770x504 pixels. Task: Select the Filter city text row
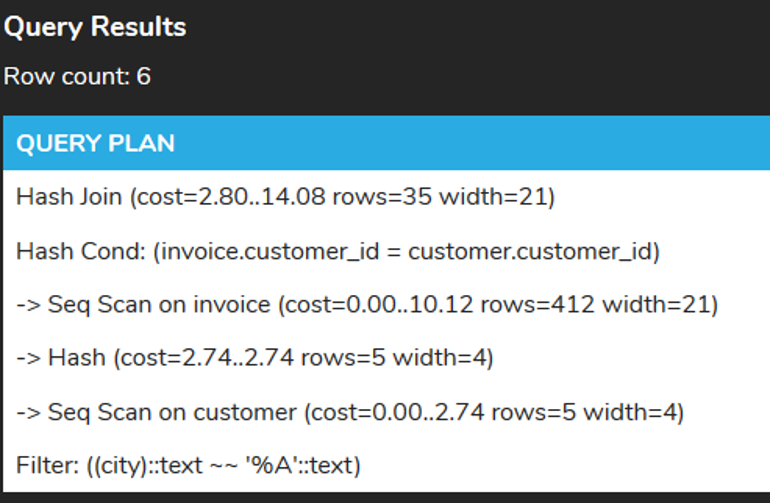188,464
